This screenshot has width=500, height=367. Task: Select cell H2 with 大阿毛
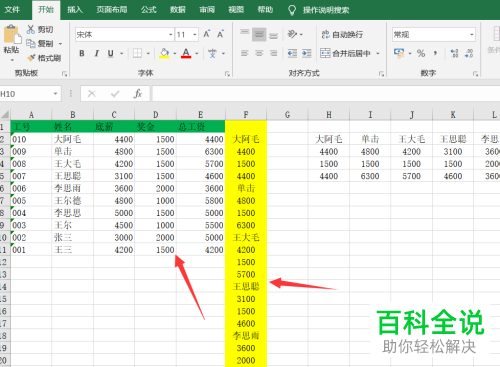(329, 139)
